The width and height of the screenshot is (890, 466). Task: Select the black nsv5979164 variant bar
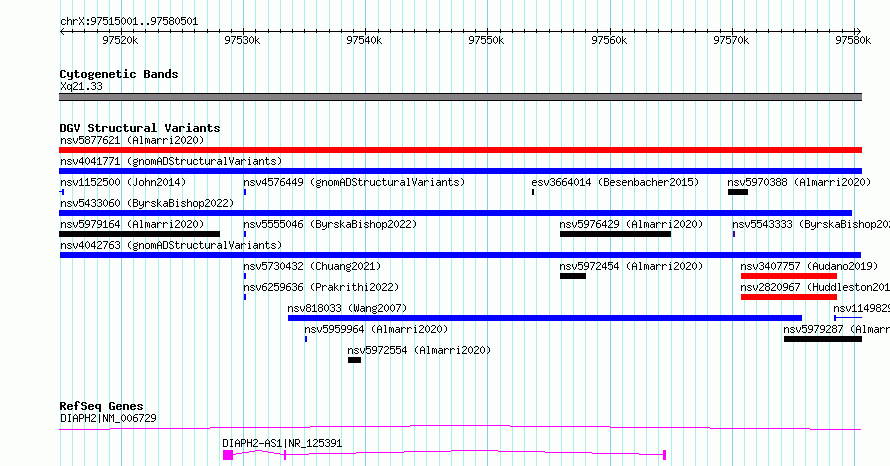point(140,234)
